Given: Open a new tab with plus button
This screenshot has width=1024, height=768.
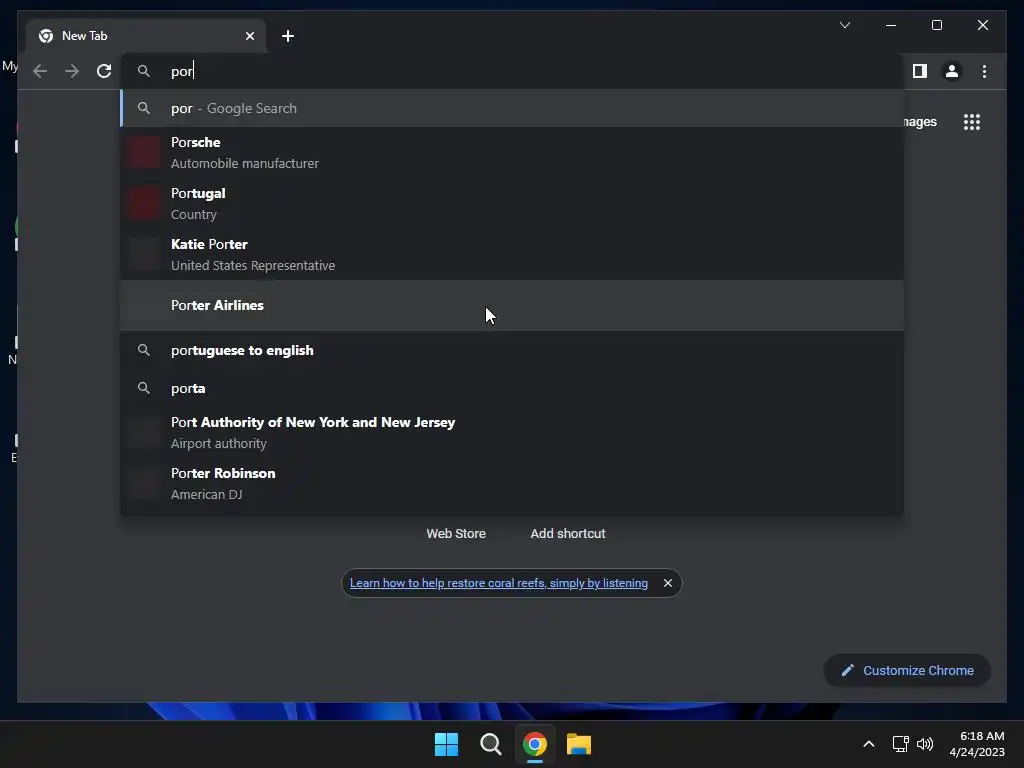Looking at the screenshot, I should point(288,36).
